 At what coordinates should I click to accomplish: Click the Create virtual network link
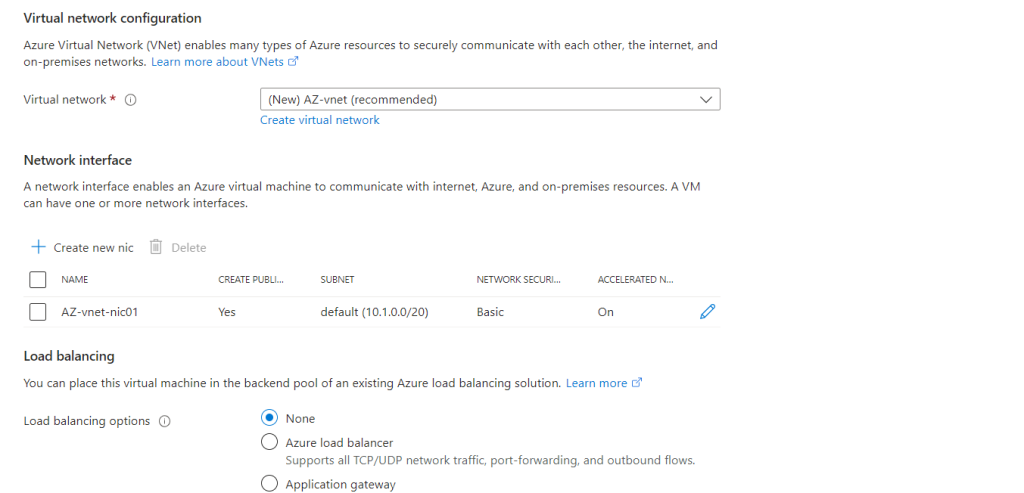320,120
